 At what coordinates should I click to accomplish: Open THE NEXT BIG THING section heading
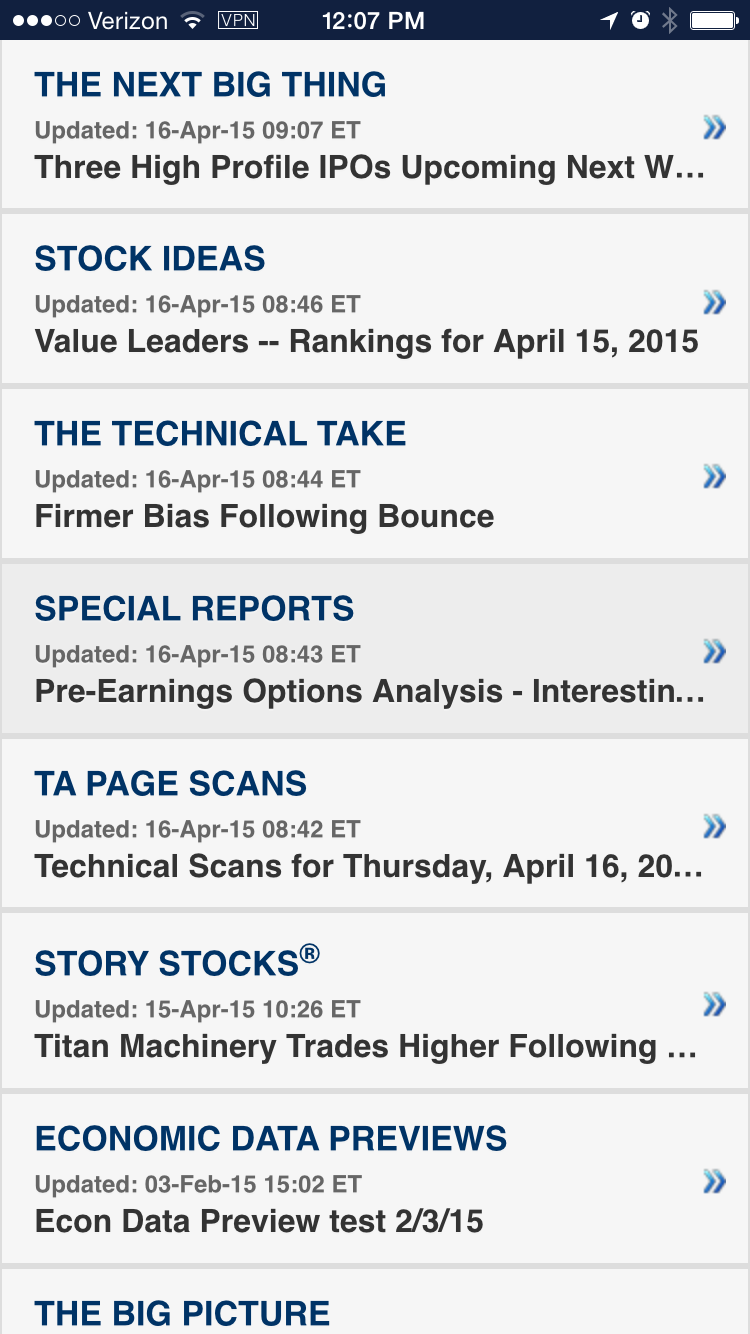(x=210, y=85)
